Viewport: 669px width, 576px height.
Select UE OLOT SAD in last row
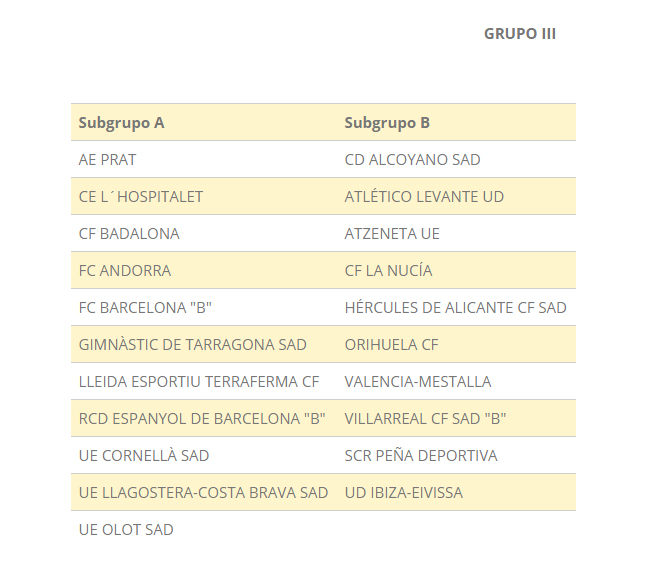(126, 529)
